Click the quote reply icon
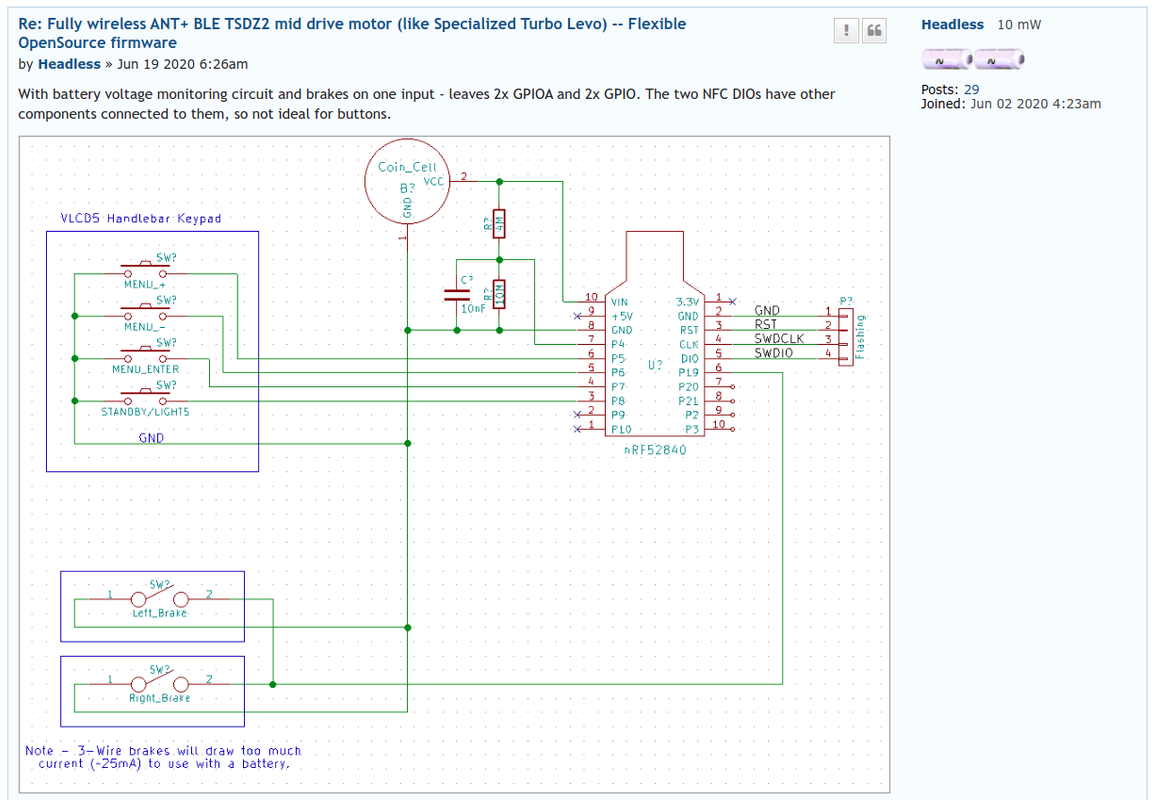The width and height of the screenshot is (1154, 800). click(874, 30)
